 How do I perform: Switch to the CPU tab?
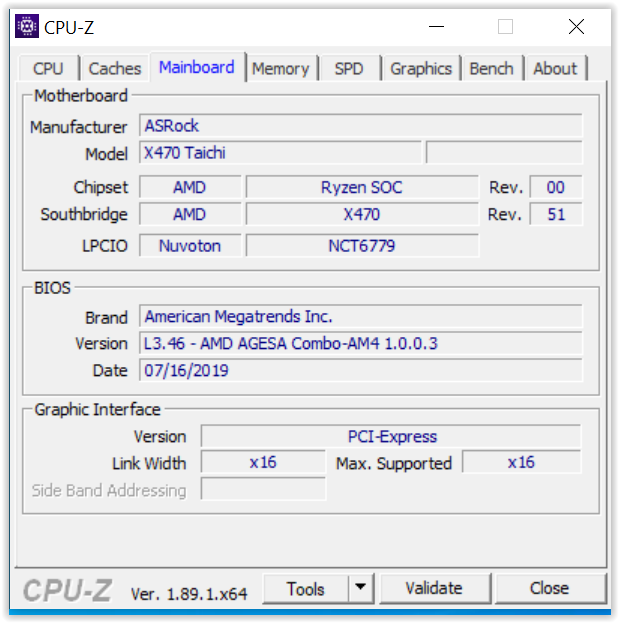click(x=48, y=68)
